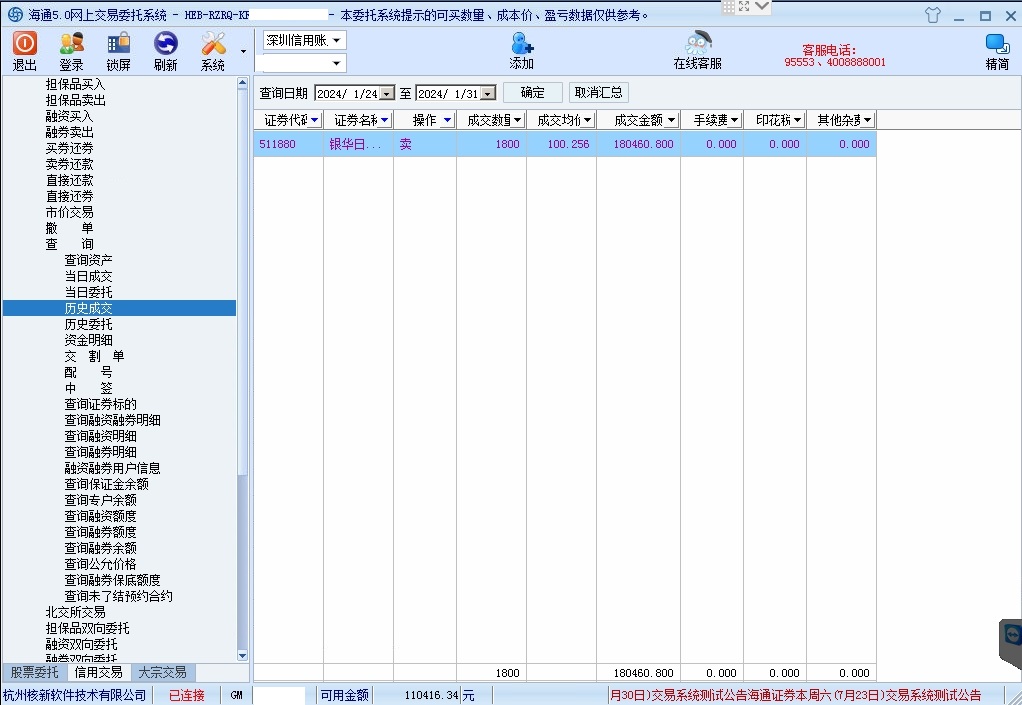This screenshot has width=1022, height=705.
Task: Click the 锁屏 lock screen icon
Action: (118, 44)
